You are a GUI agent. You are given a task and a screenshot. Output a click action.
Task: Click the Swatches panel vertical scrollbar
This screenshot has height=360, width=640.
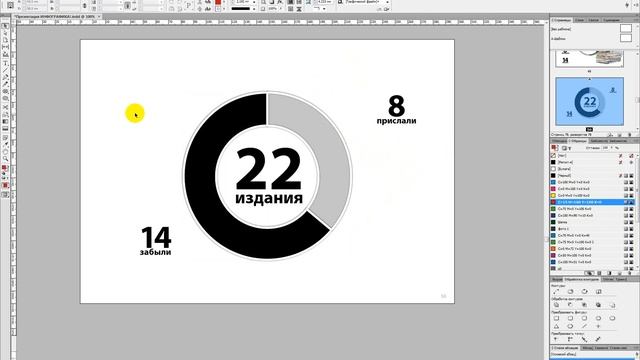point(637,210)
